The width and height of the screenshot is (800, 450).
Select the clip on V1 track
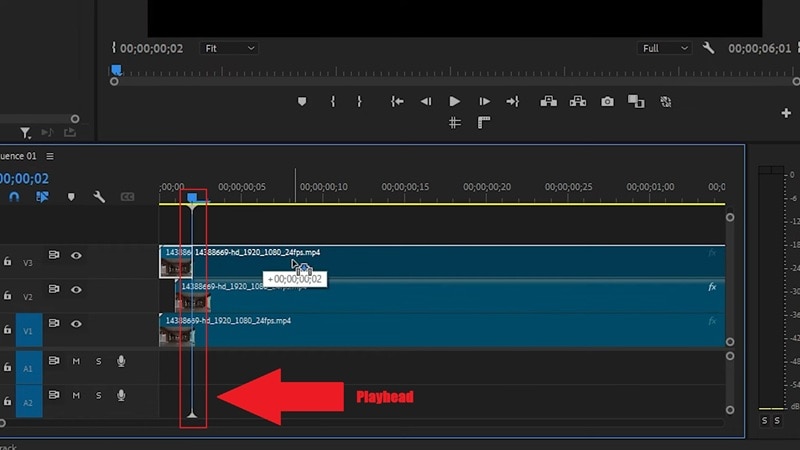click(x=442, y=330)
